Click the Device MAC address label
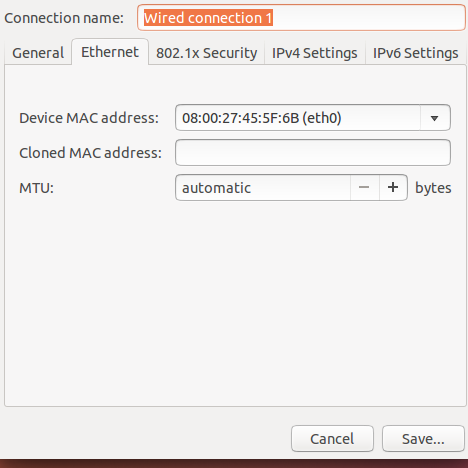Viewport: 468px width, 468px height. (89, 118)
